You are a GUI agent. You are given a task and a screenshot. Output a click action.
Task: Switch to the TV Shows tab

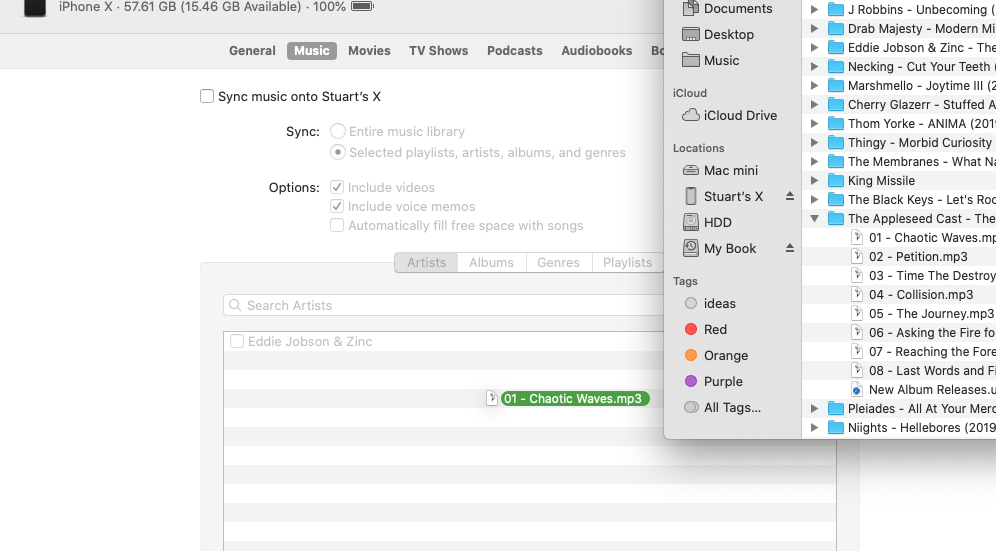(438, 51)
